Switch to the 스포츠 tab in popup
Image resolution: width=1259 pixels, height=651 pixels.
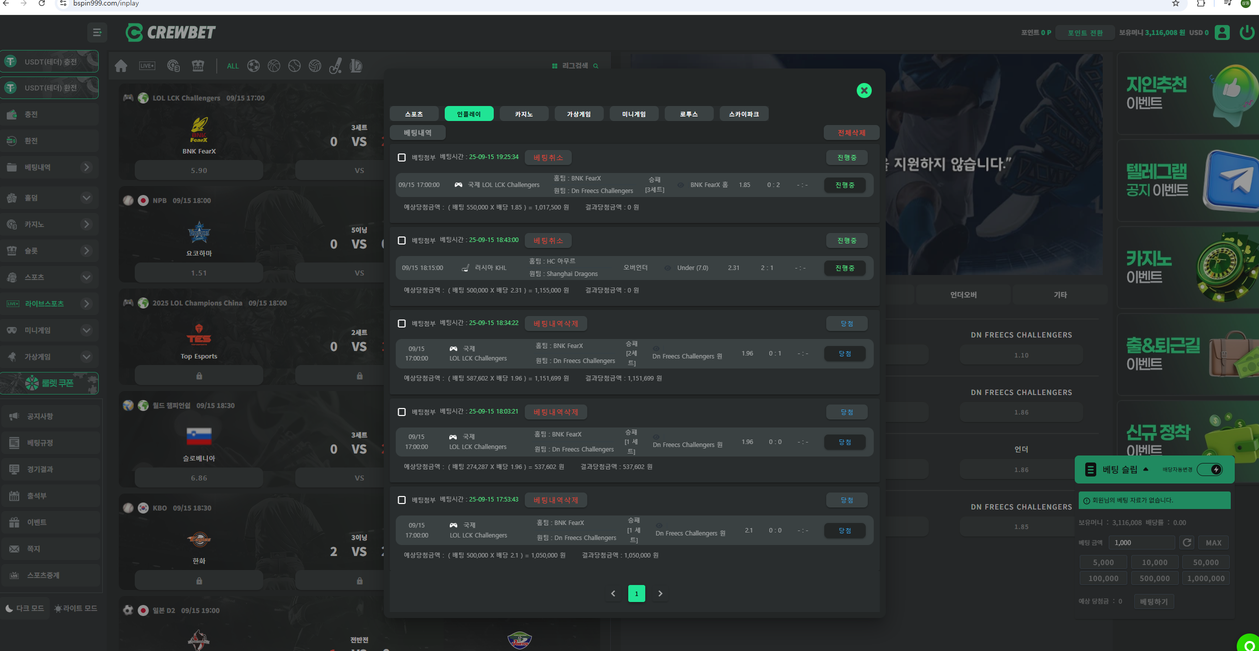click(414, 114)
